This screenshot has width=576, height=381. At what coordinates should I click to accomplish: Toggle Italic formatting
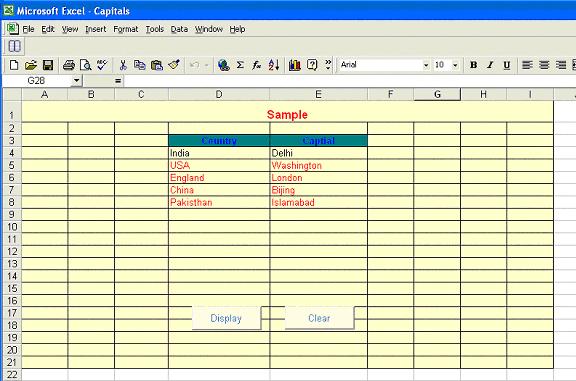pos(490,65)
